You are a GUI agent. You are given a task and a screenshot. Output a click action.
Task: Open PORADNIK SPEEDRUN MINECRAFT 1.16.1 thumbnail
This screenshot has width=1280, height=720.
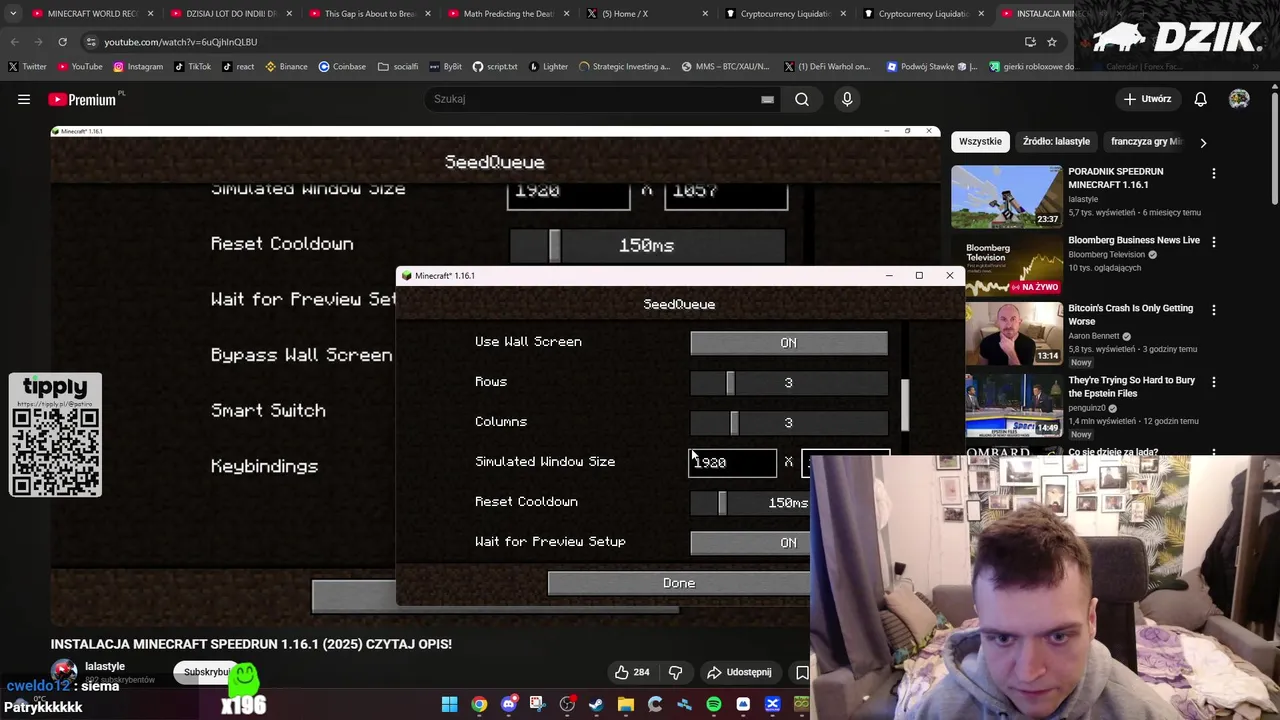1006,196
